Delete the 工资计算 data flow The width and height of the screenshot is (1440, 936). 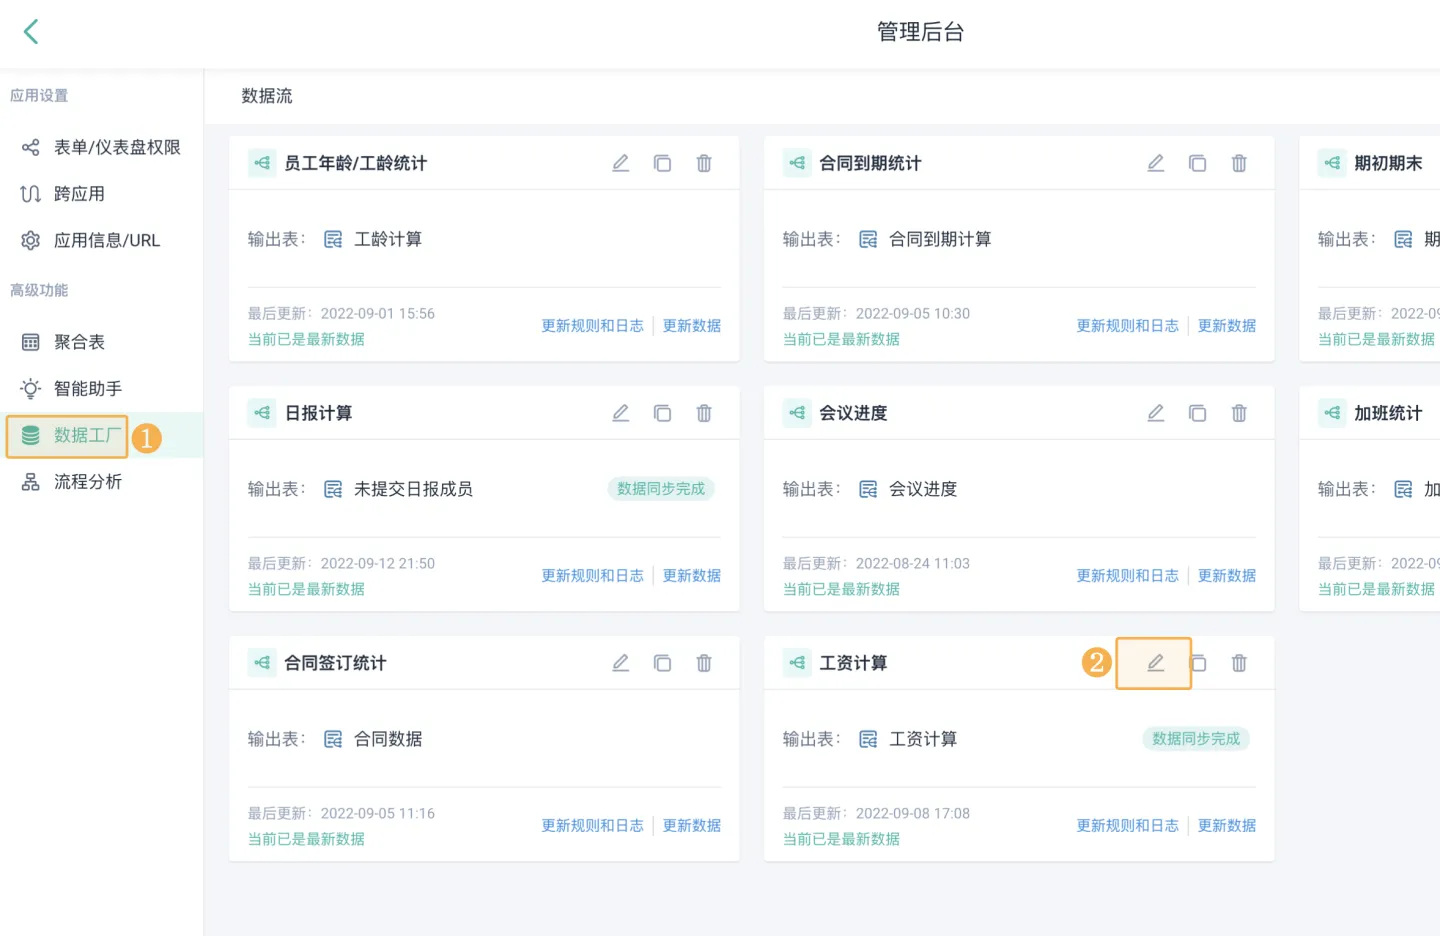pos(1239,663)
